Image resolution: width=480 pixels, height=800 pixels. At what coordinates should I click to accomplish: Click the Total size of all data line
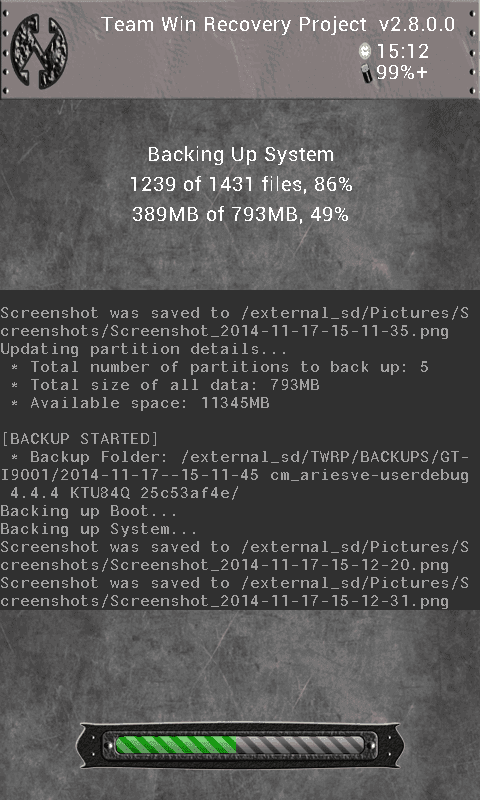pos(165,385)
